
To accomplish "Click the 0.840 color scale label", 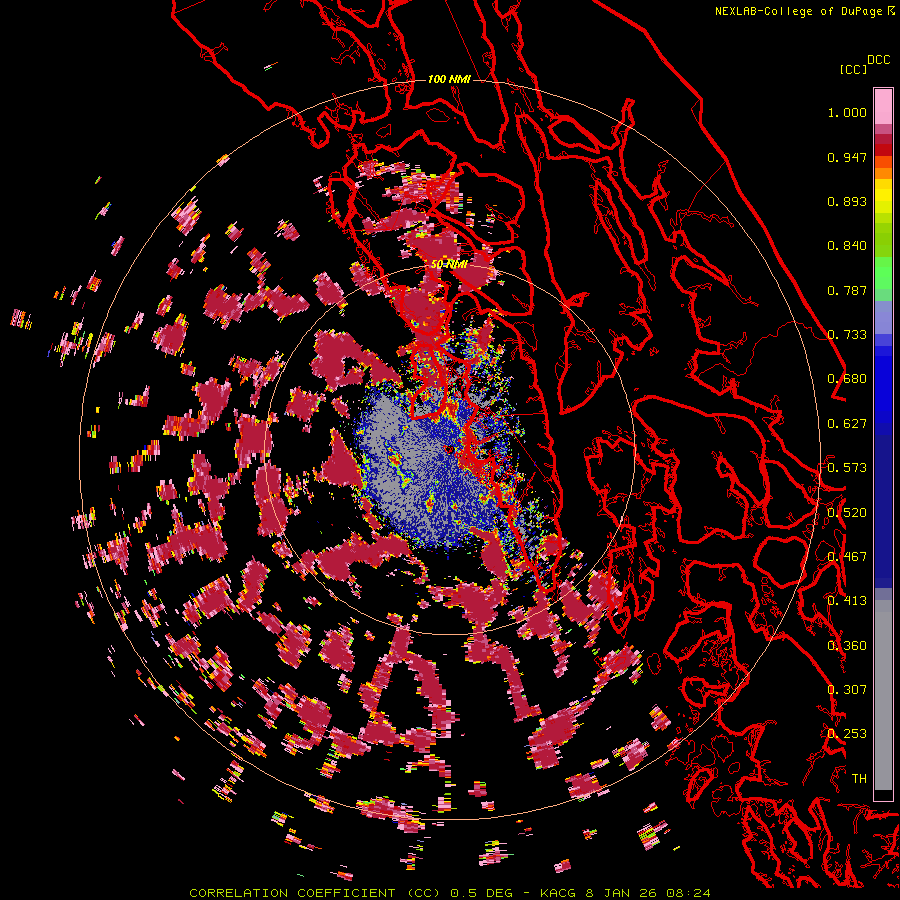I will click(x=847, y=246).
